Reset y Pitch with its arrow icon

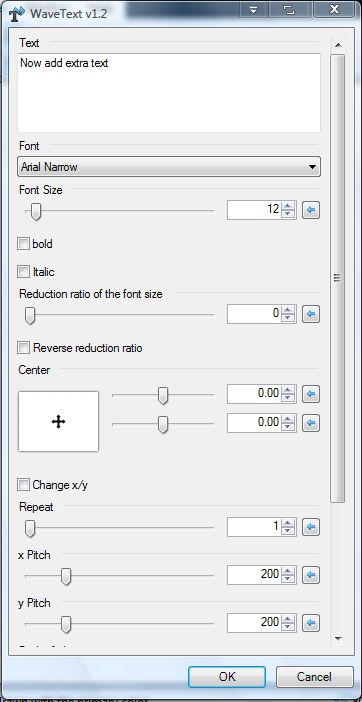tap(311, 623)
